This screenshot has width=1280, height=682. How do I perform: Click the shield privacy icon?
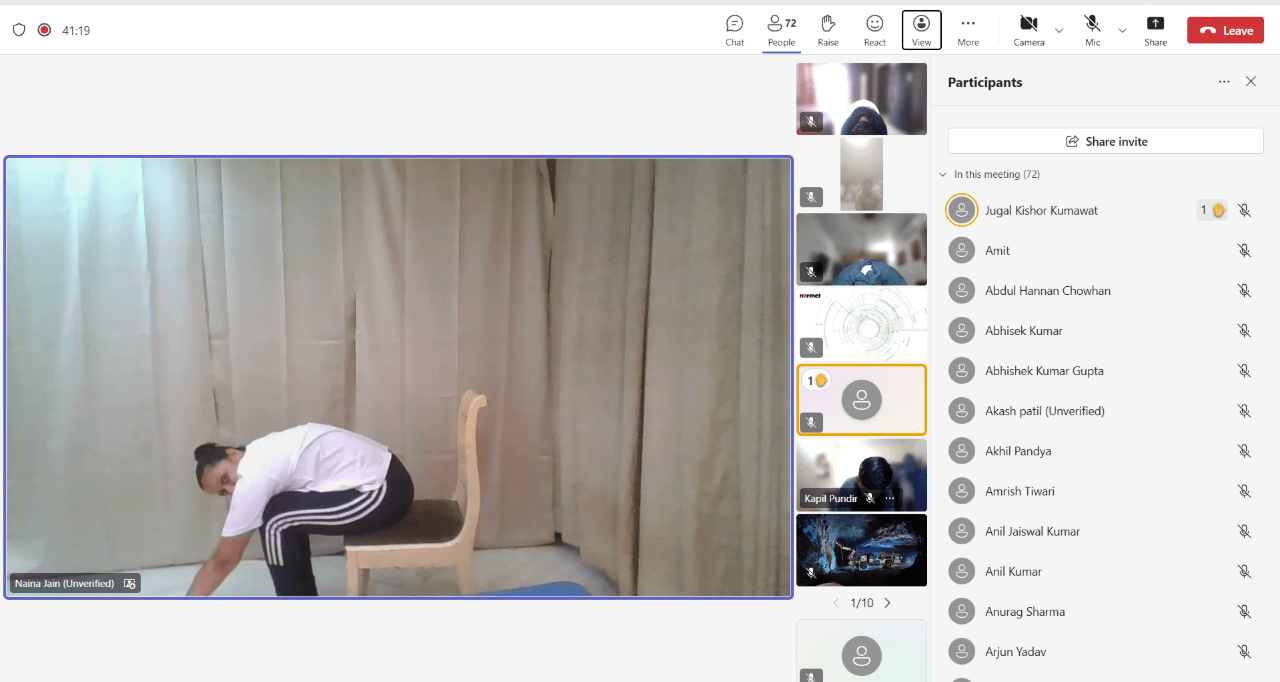(x=19, y=30)
